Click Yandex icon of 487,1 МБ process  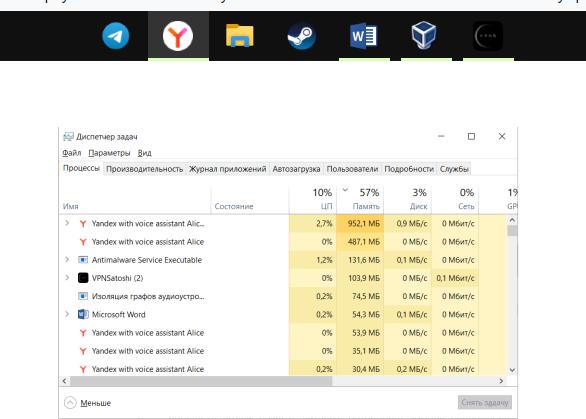pos(83,242)
